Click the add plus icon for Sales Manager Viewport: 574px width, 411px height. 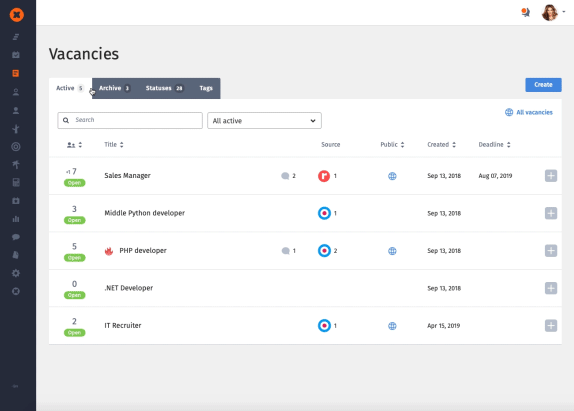(x=551, y=176)
